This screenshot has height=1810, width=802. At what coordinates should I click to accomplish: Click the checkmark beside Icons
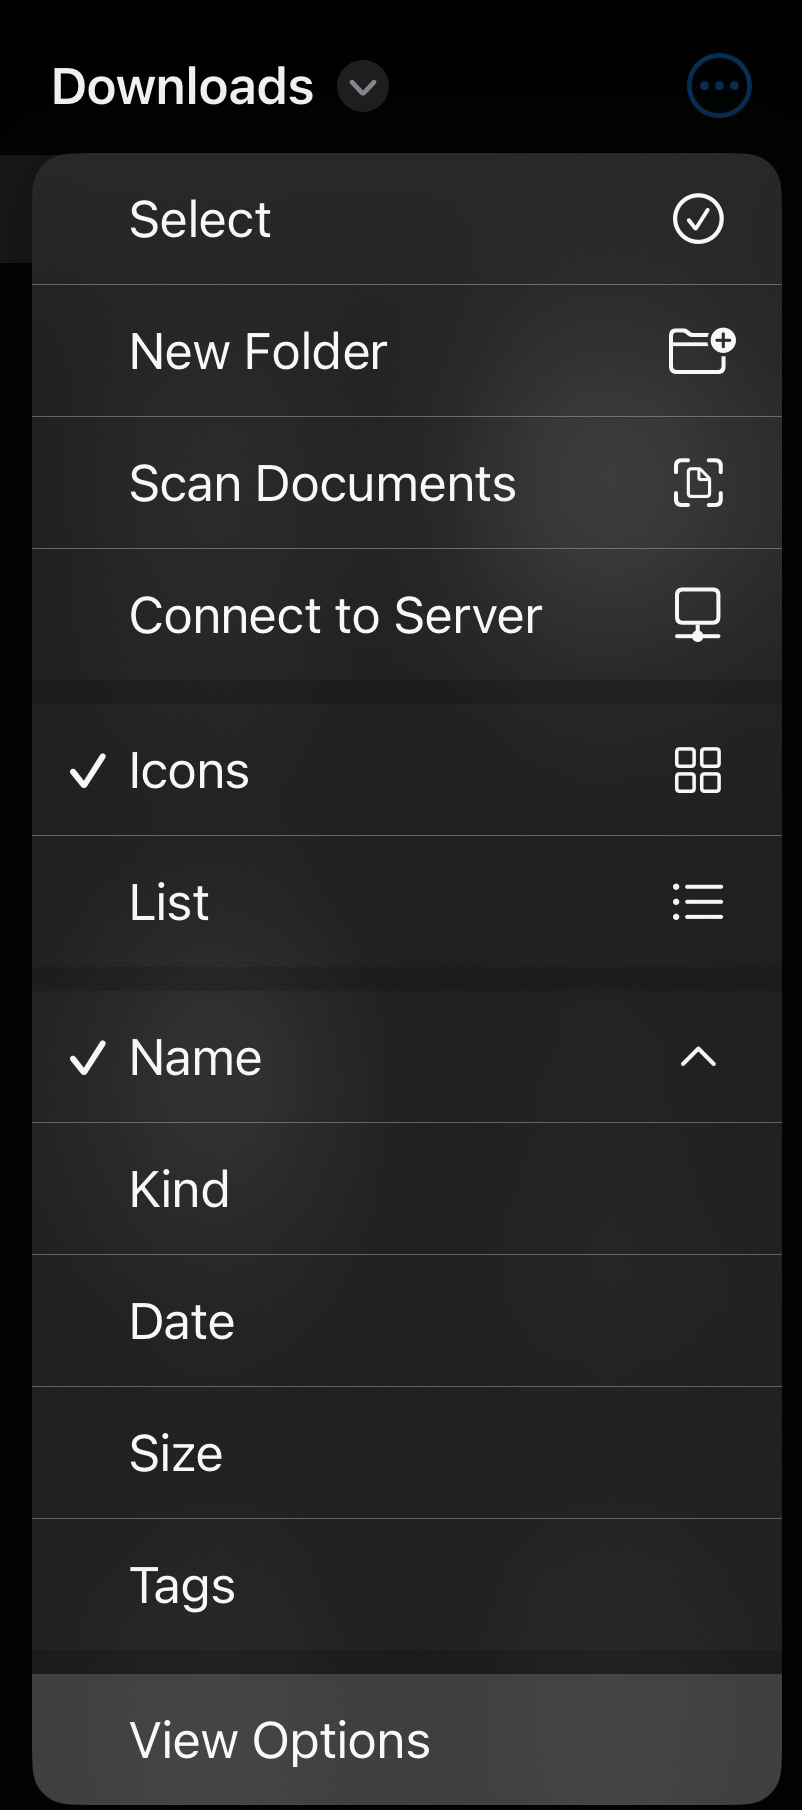pos(88,771)
